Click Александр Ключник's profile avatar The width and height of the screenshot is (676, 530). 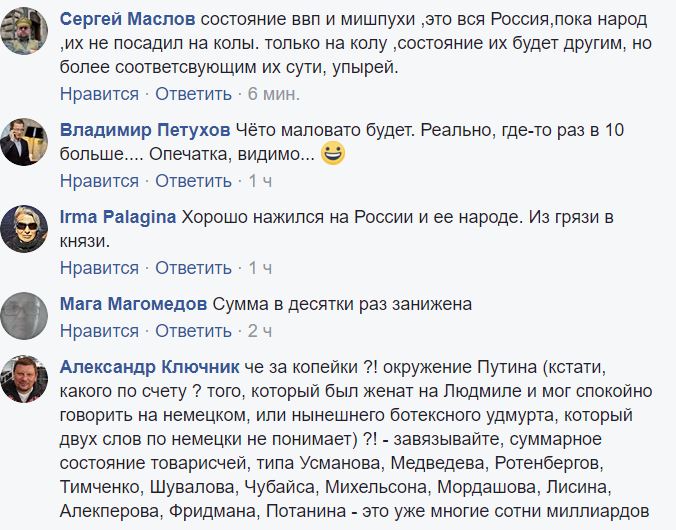pyautogui.click(x=24, y=378)
